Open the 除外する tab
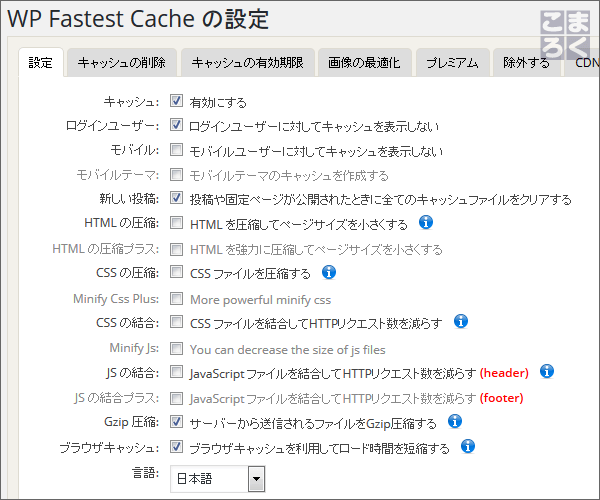The height and width of the screenshot is (500, 600). 527,62
